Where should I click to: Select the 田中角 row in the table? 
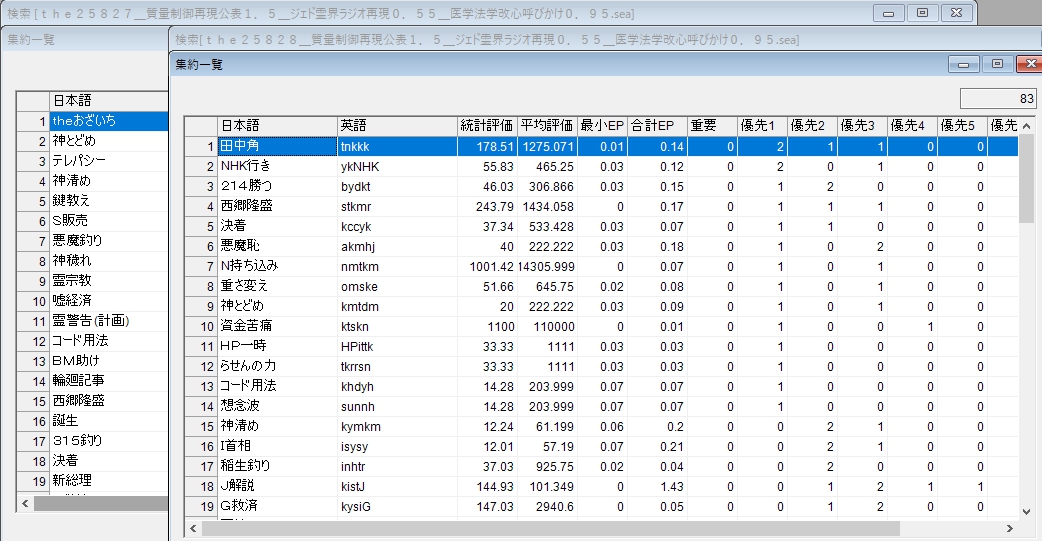pyautogui.click(x=276, y=147)
